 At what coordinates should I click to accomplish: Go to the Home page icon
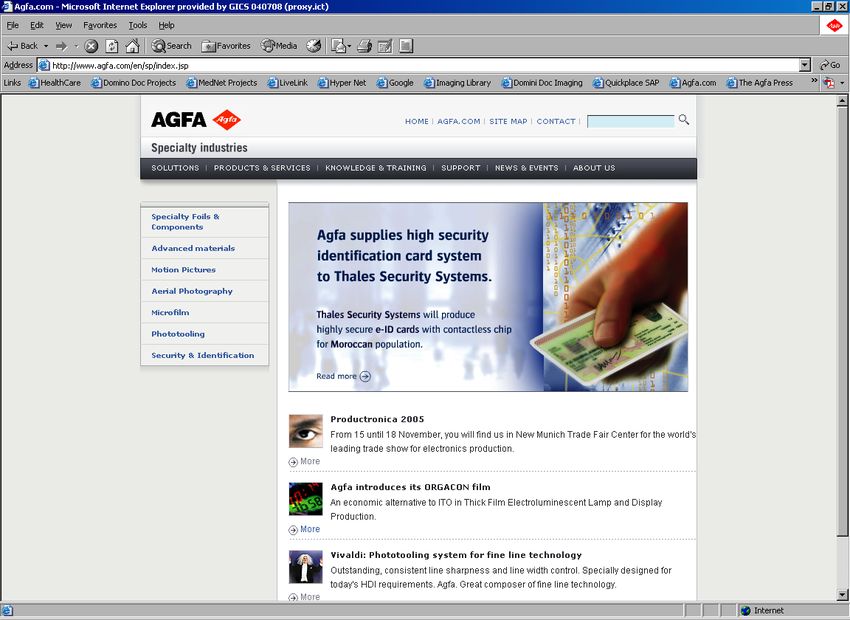pos(132,46)
